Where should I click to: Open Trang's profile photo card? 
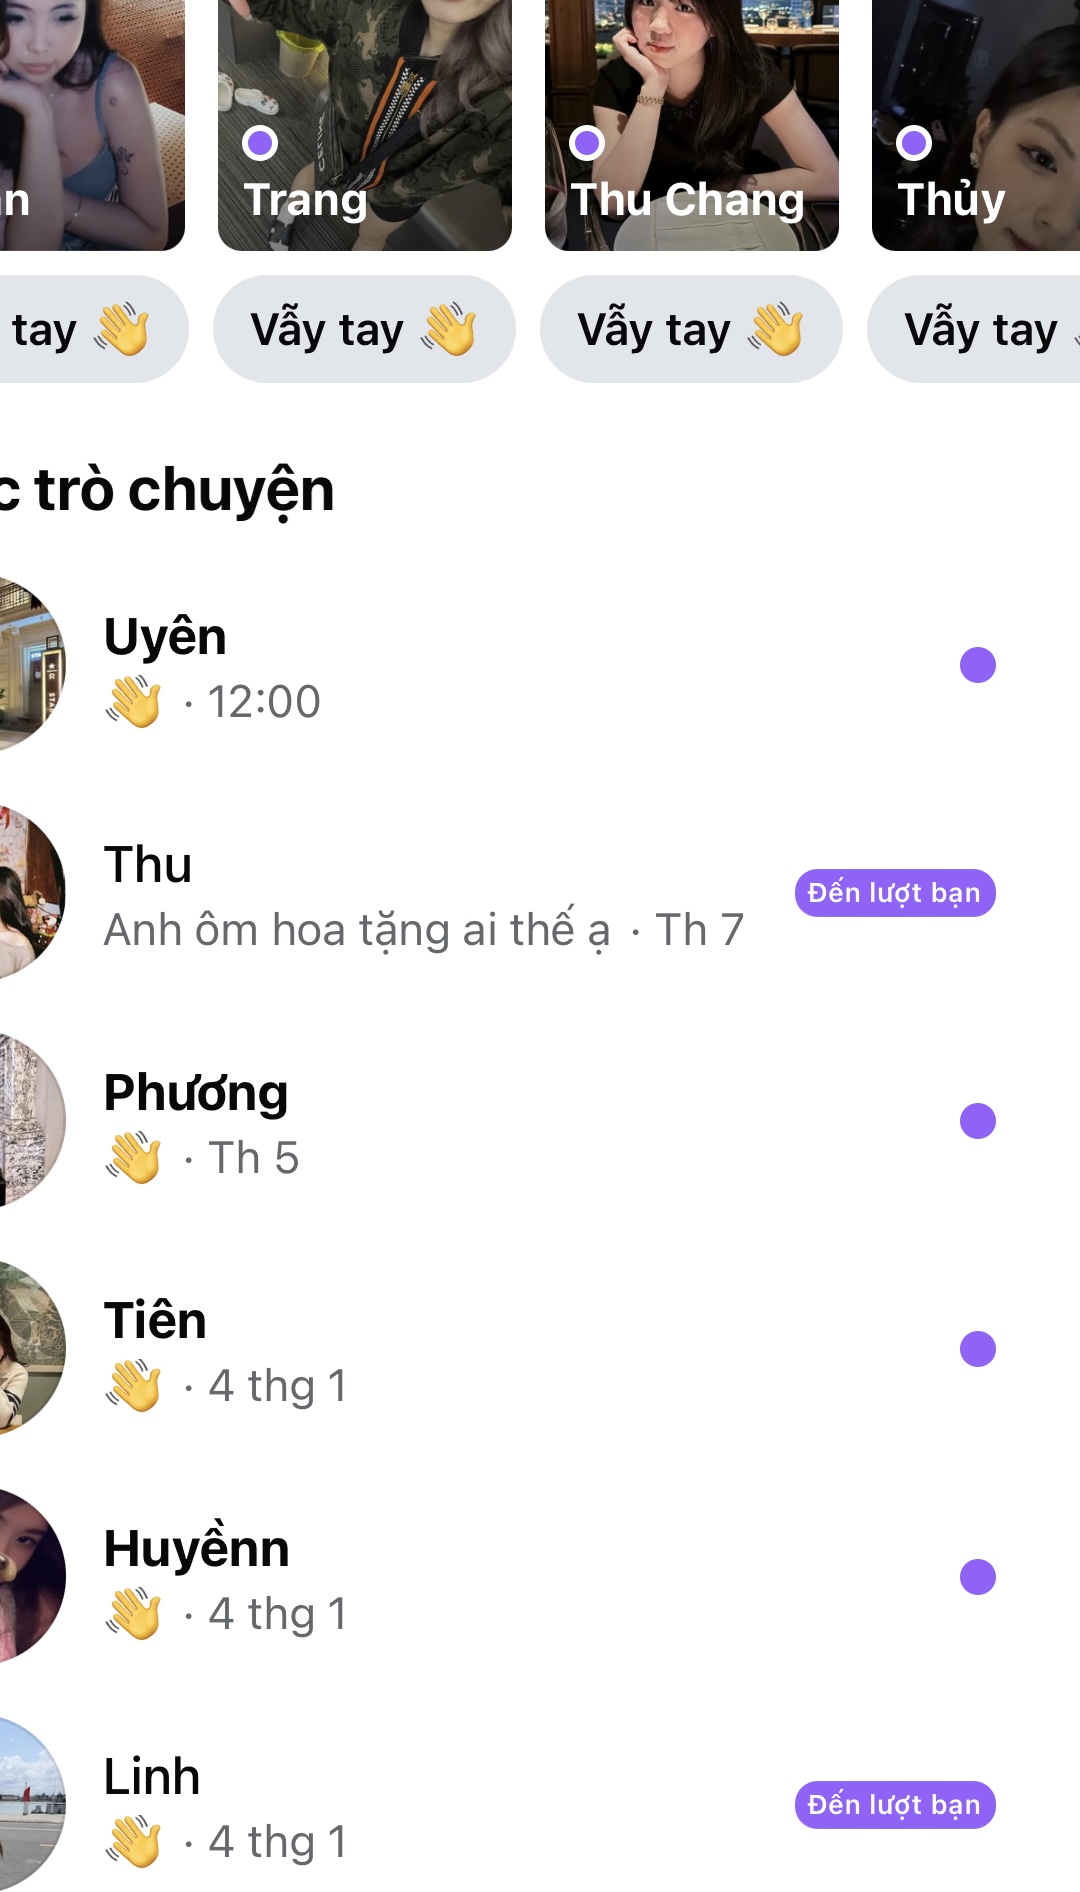tap(365, 125)
